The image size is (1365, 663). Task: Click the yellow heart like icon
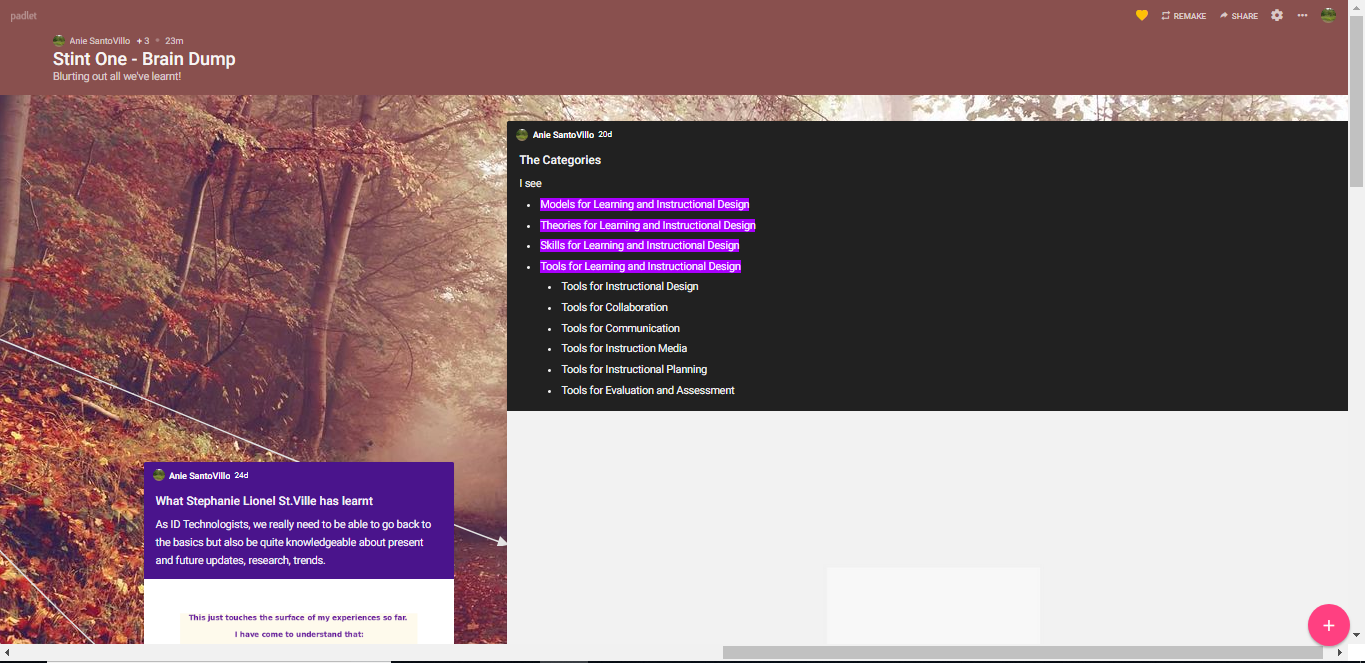(x=1142, y=15)
